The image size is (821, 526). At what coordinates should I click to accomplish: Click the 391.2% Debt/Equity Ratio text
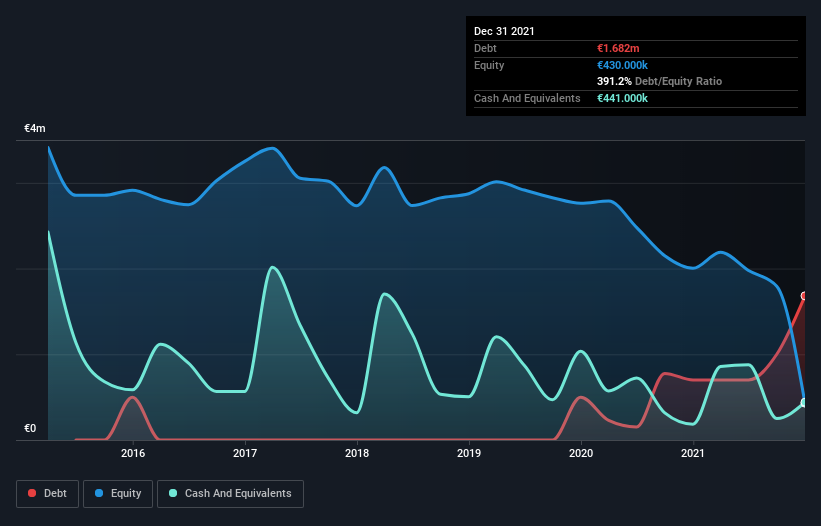[x=660, y=81]
